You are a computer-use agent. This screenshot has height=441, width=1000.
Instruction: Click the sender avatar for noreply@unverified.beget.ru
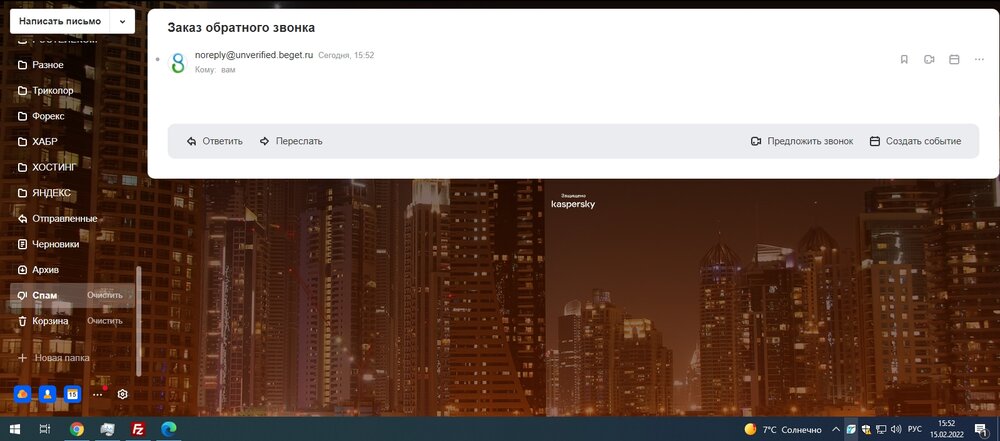[178, 63]
